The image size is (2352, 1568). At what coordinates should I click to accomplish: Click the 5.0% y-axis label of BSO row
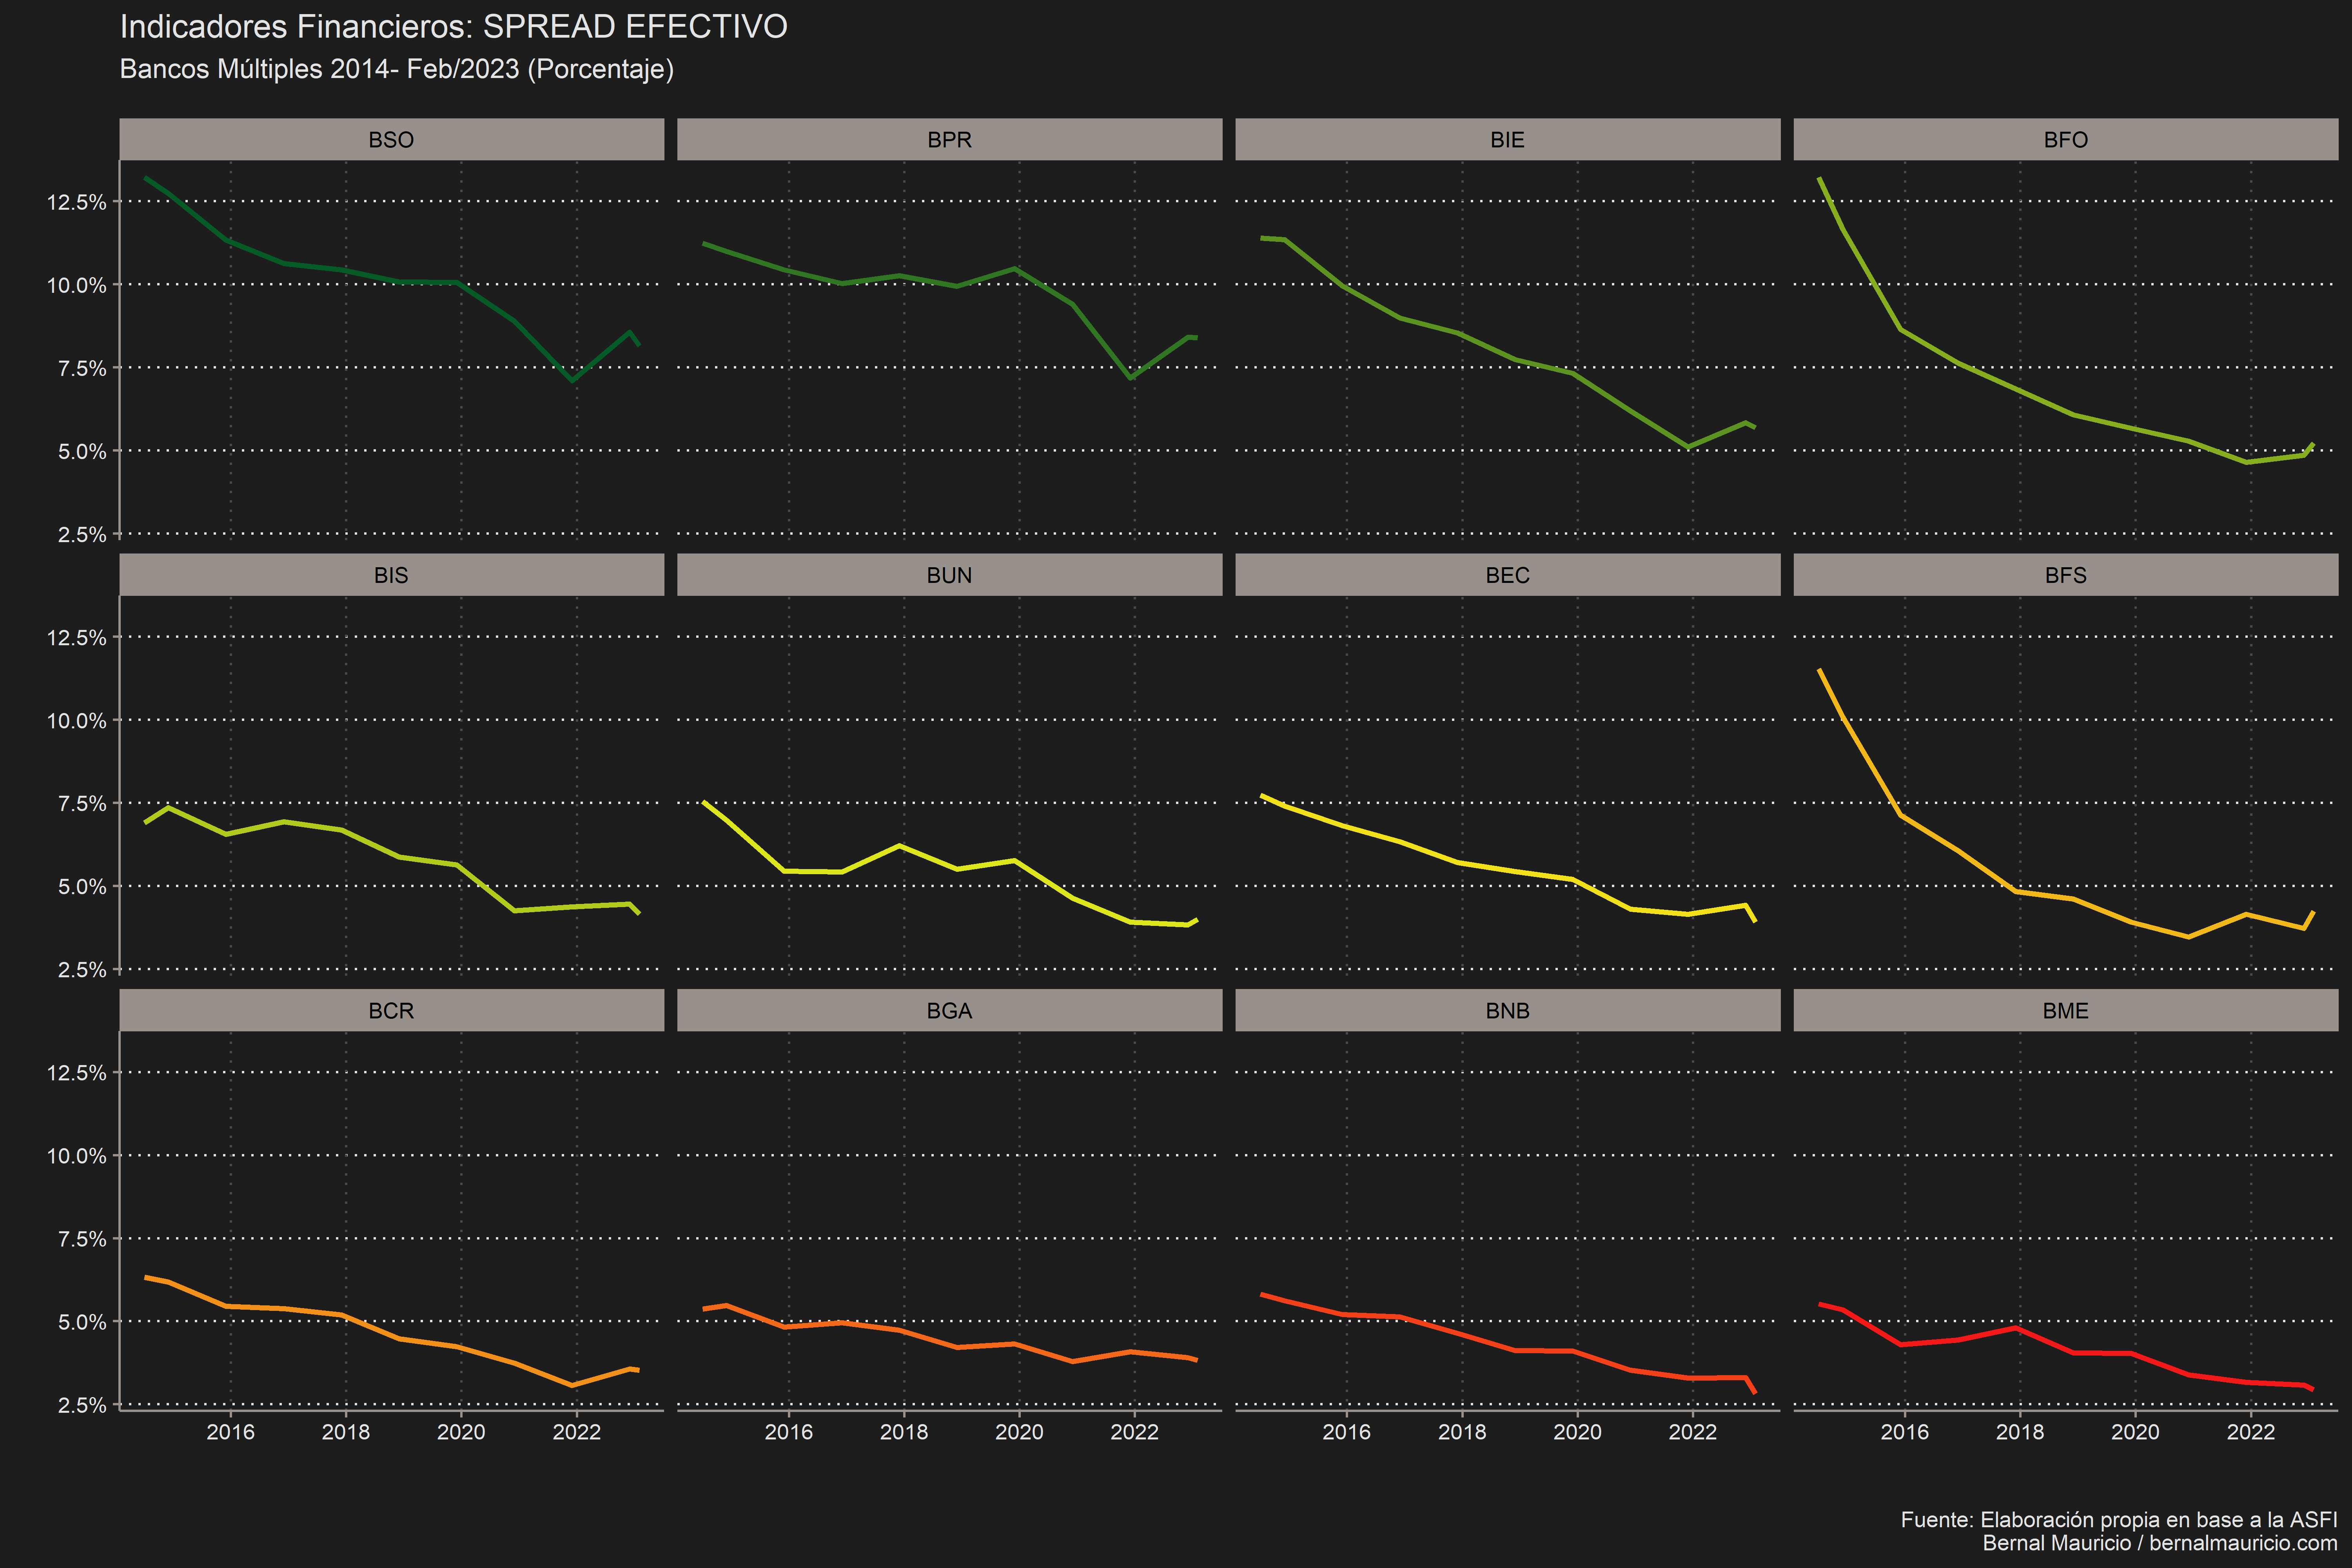point(82,451)
